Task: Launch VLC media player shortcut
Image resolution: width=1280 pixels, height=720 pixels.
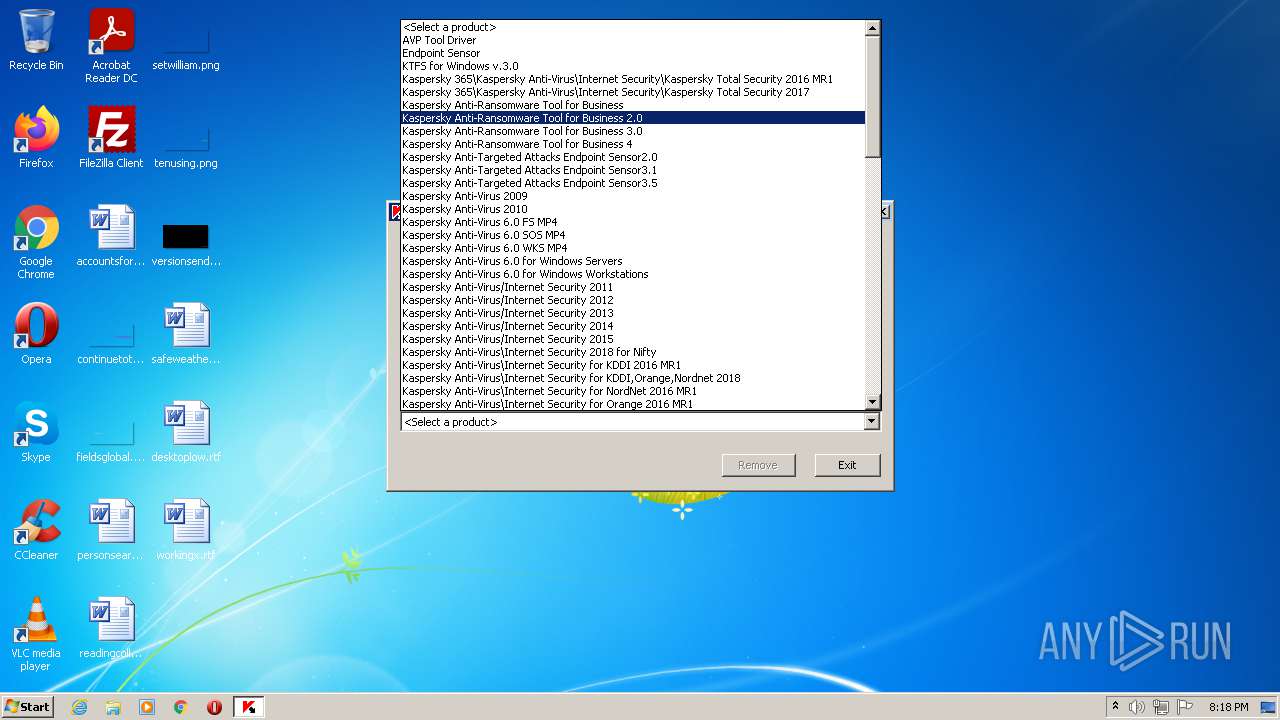Action: tap(36, 634)
